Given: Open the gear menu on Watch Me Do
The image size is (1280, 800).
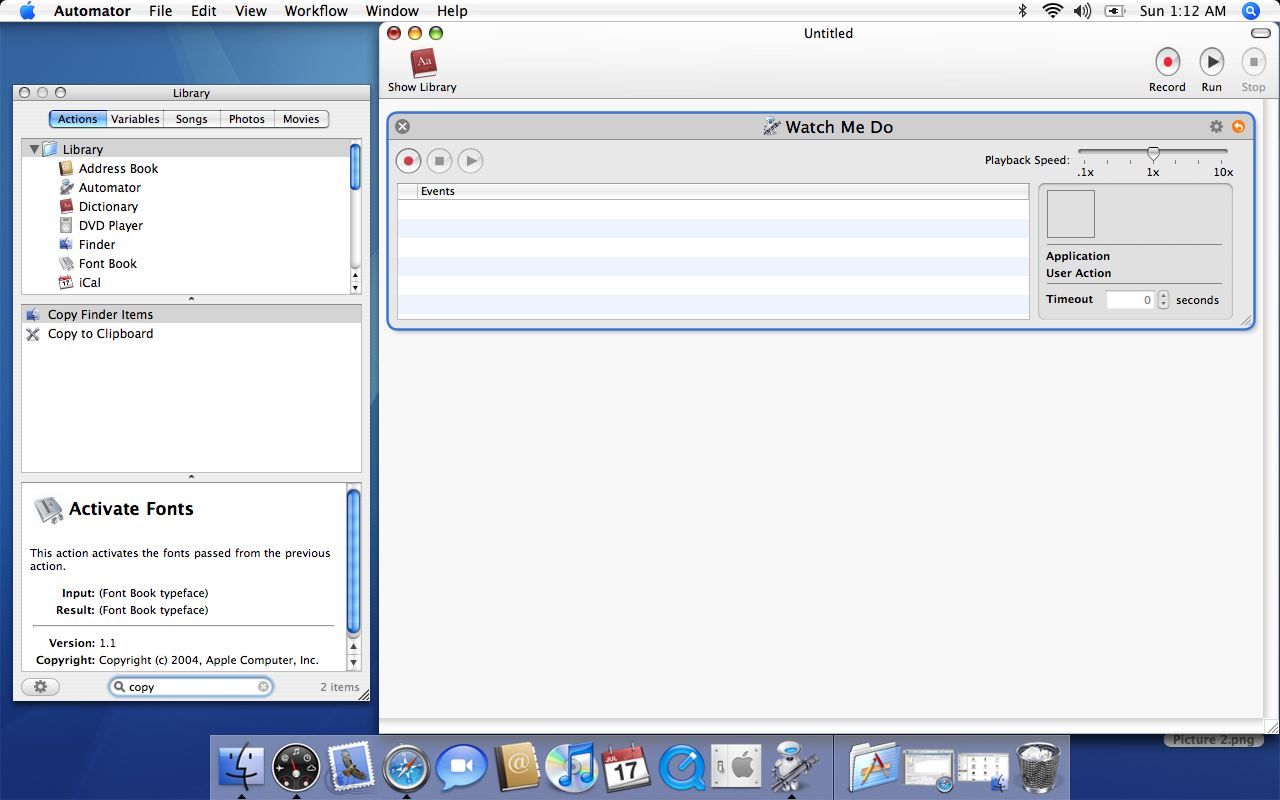Looking at the screenshot, I should point(1216,126).
